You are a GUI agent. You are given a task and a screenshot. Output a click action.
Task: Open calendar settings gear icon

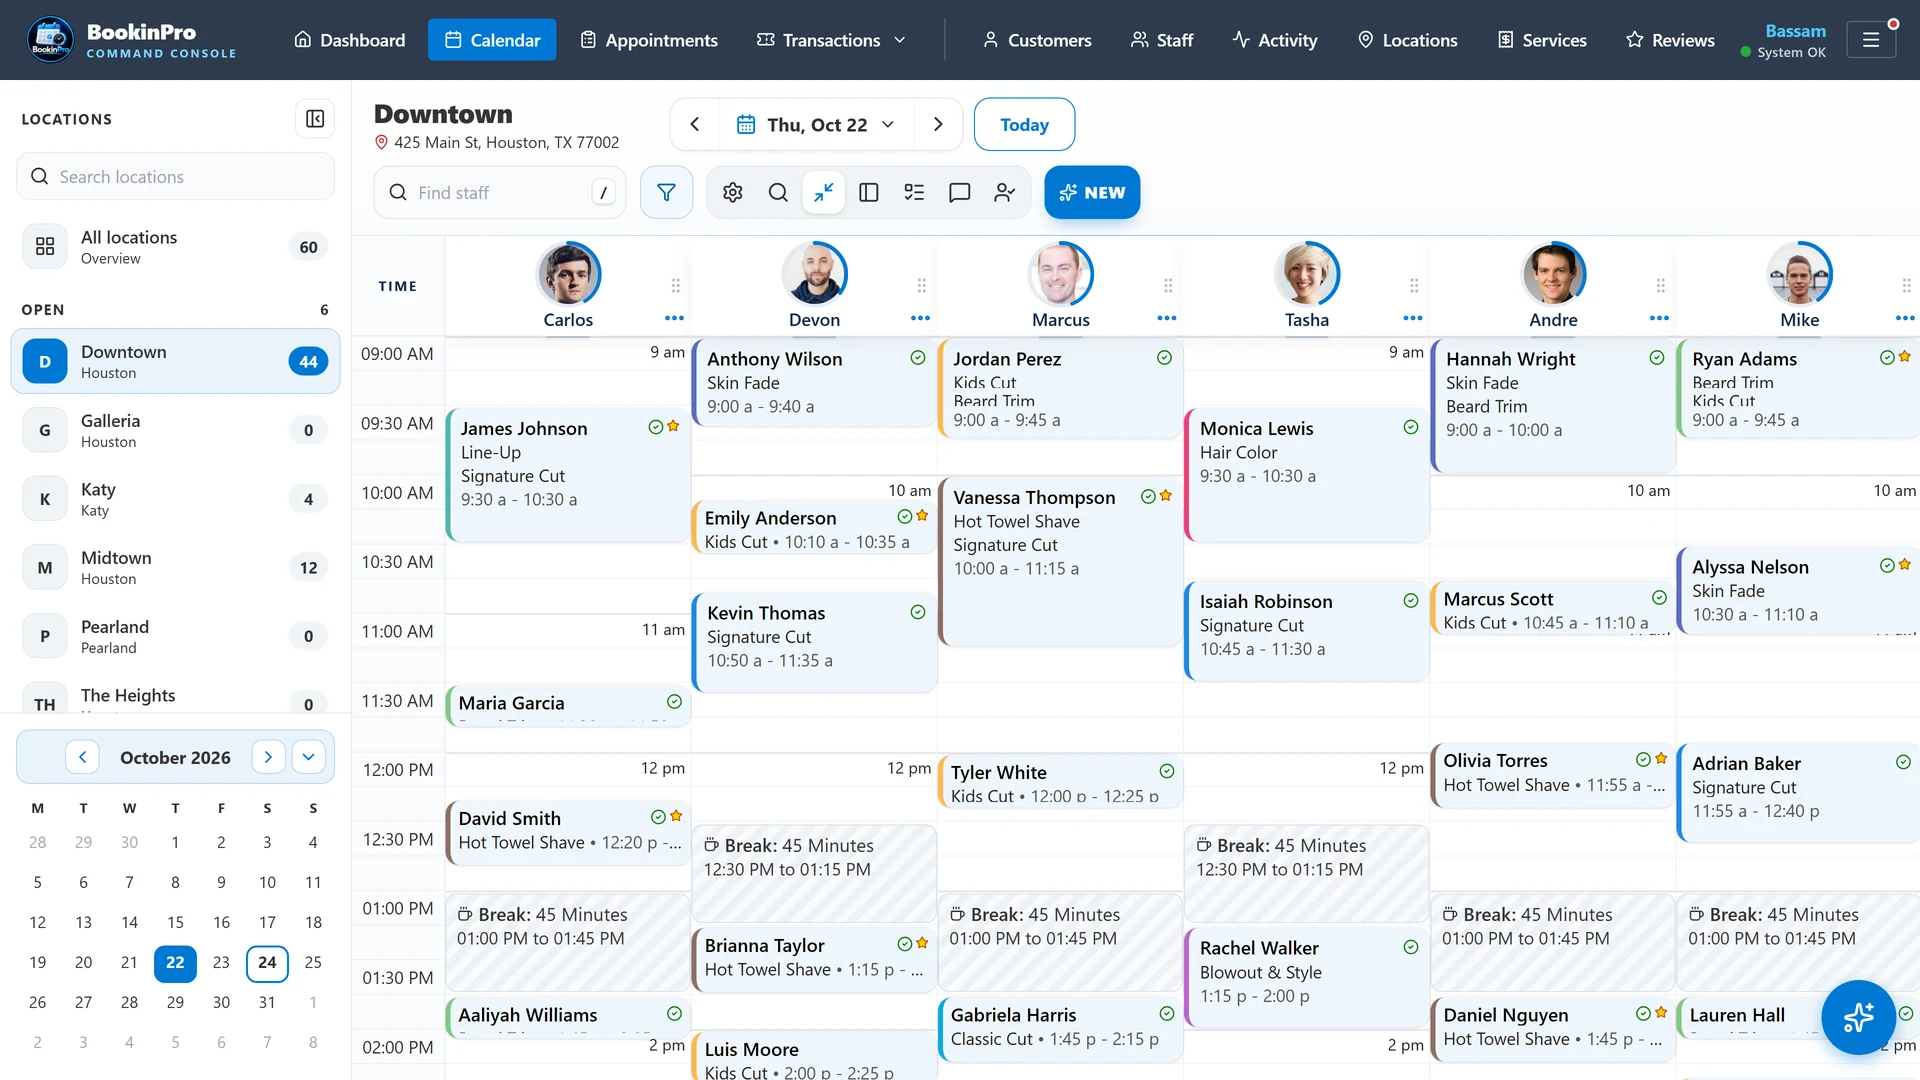[x=733, y=192]
